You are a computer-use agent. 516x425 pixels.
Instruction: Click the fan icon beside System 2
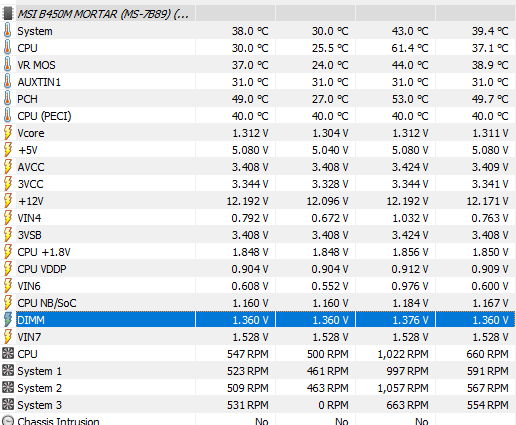(x=8, y=387)
